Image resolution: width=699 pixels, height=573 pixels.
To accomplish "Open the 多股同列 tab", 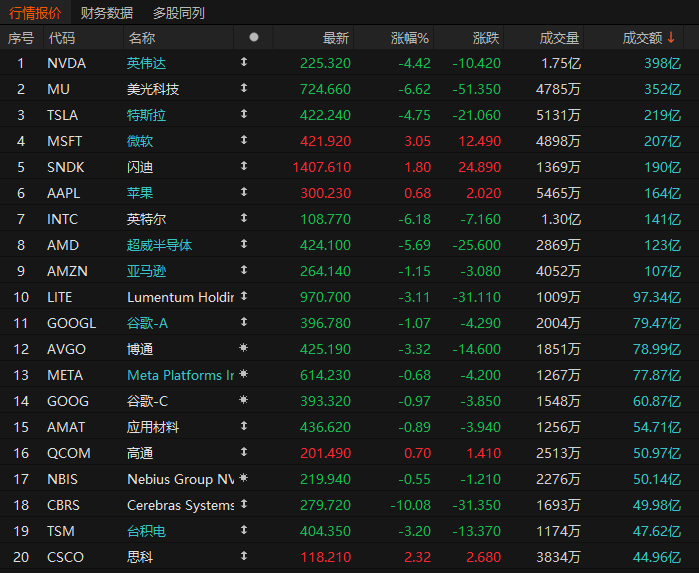I will (x=178, y=13).
